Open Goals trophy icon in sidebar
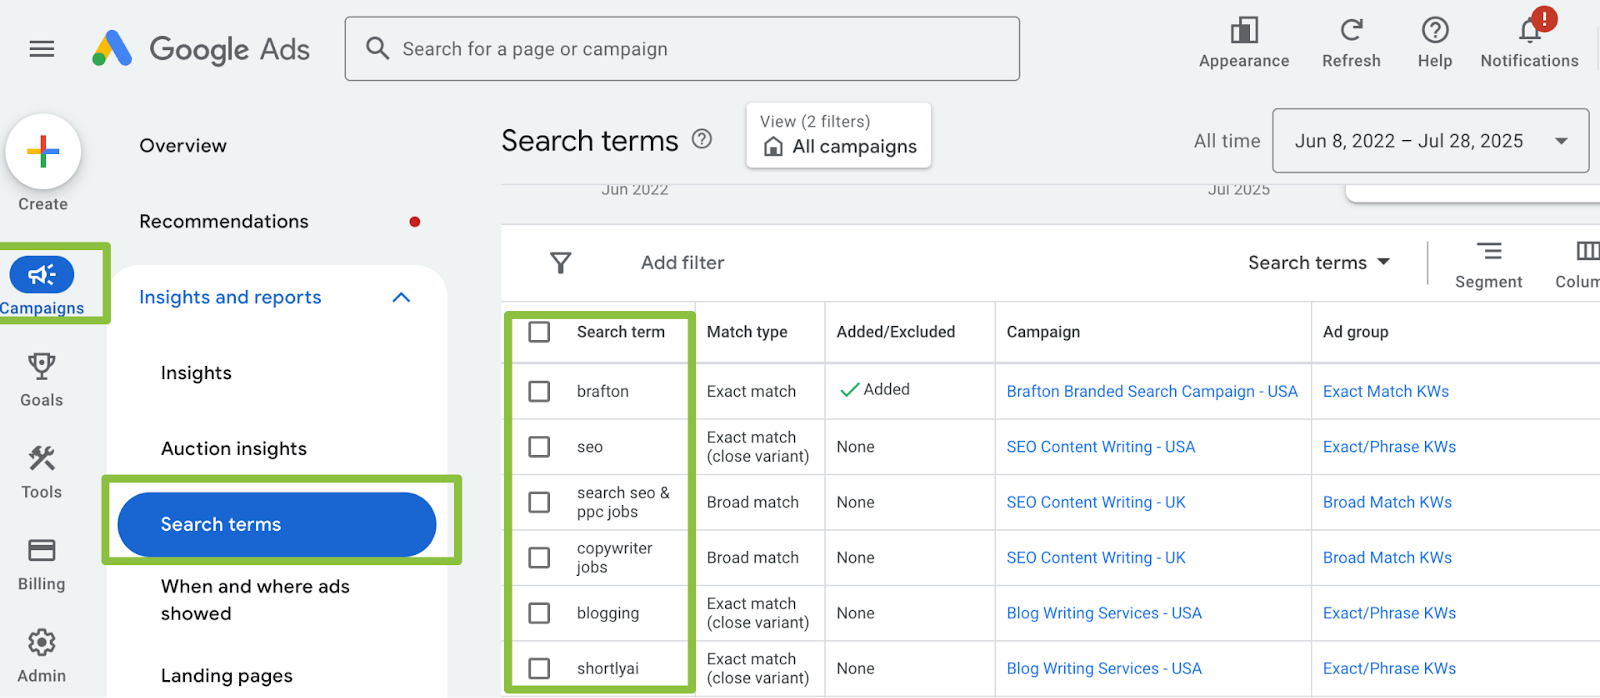The width and height of the screenshot is (1600, 698). (42, 367)
